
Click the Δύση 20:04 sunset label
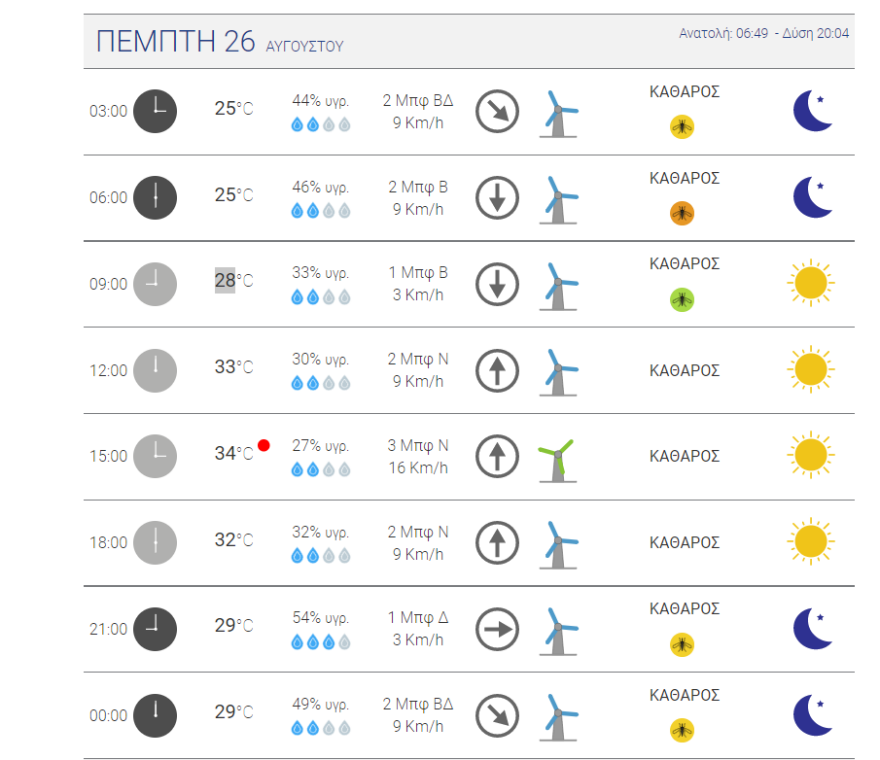click(815, 32)
